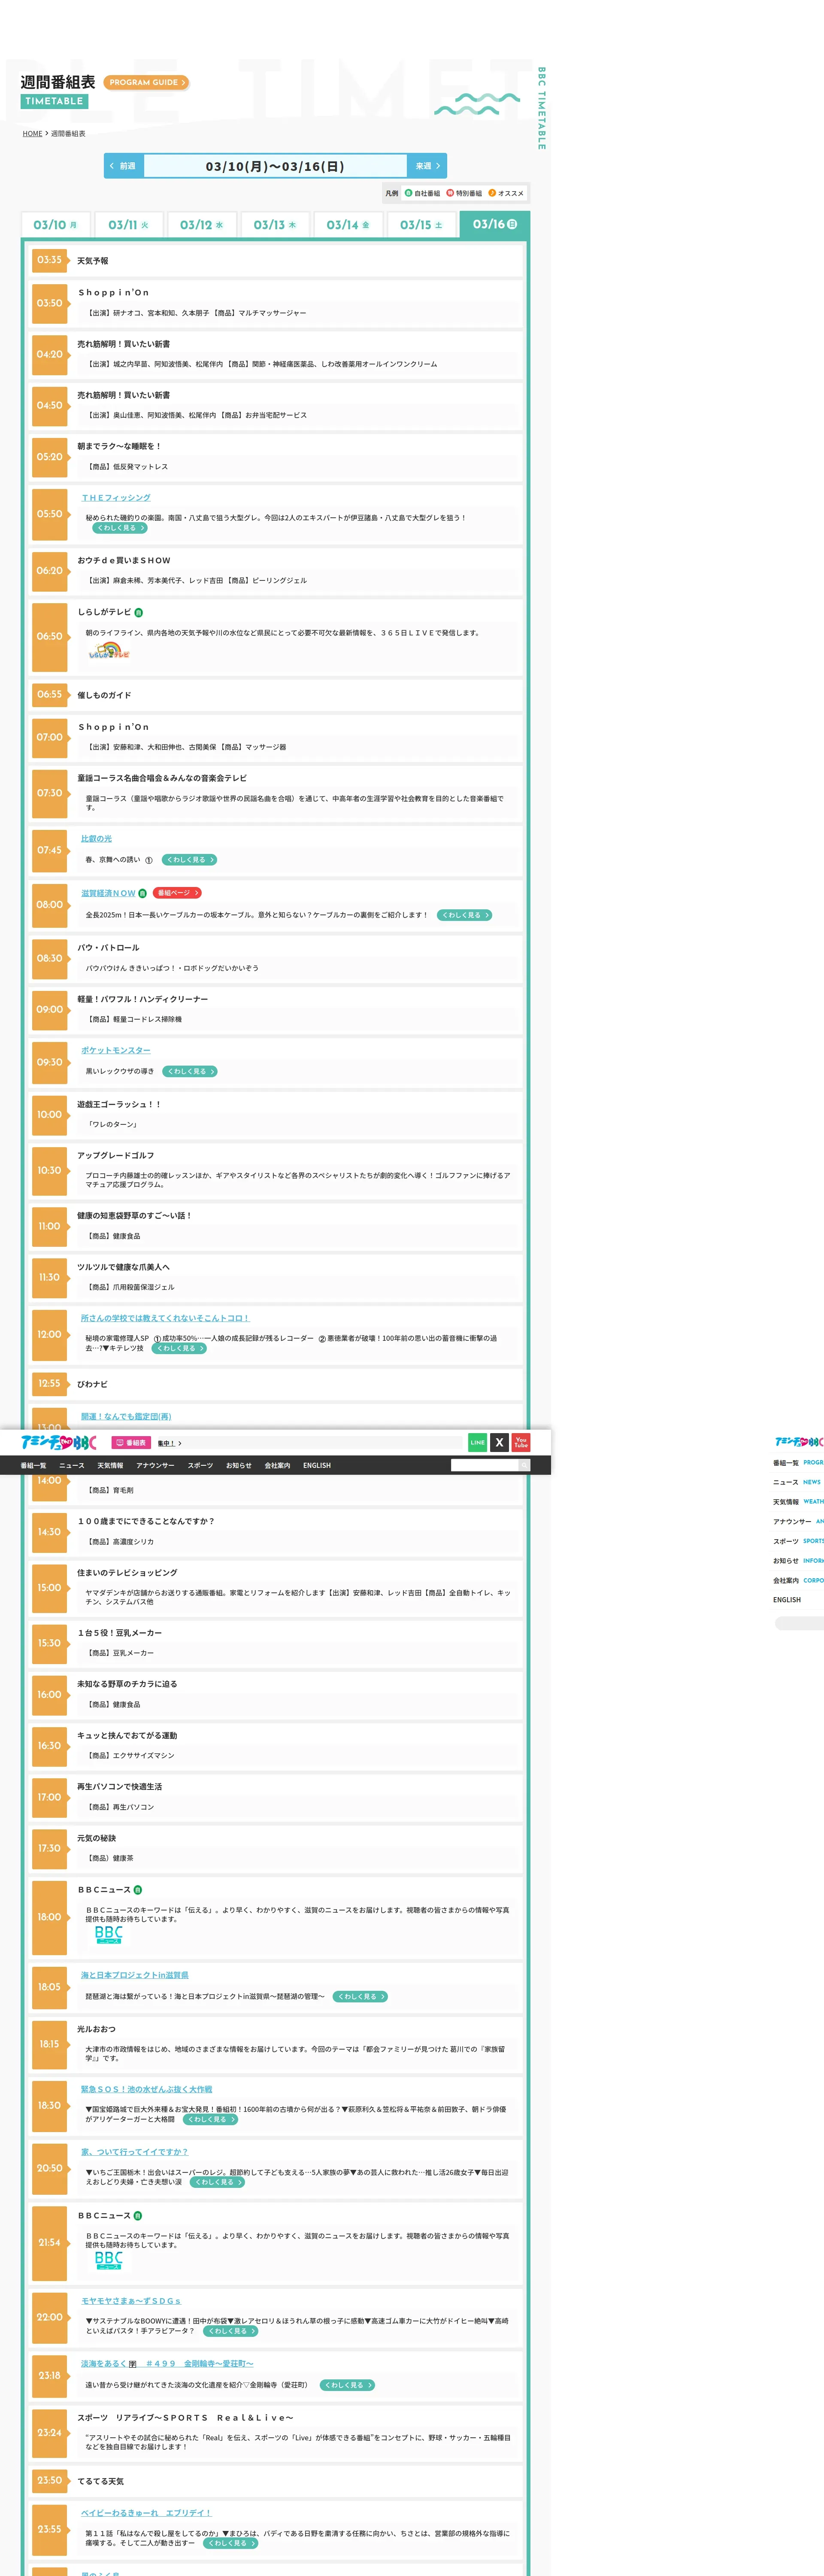This screenshot has width=824, height=2576.
Task: Click the BBC news logo at 18:00
Action: (x=108, y=1934)
